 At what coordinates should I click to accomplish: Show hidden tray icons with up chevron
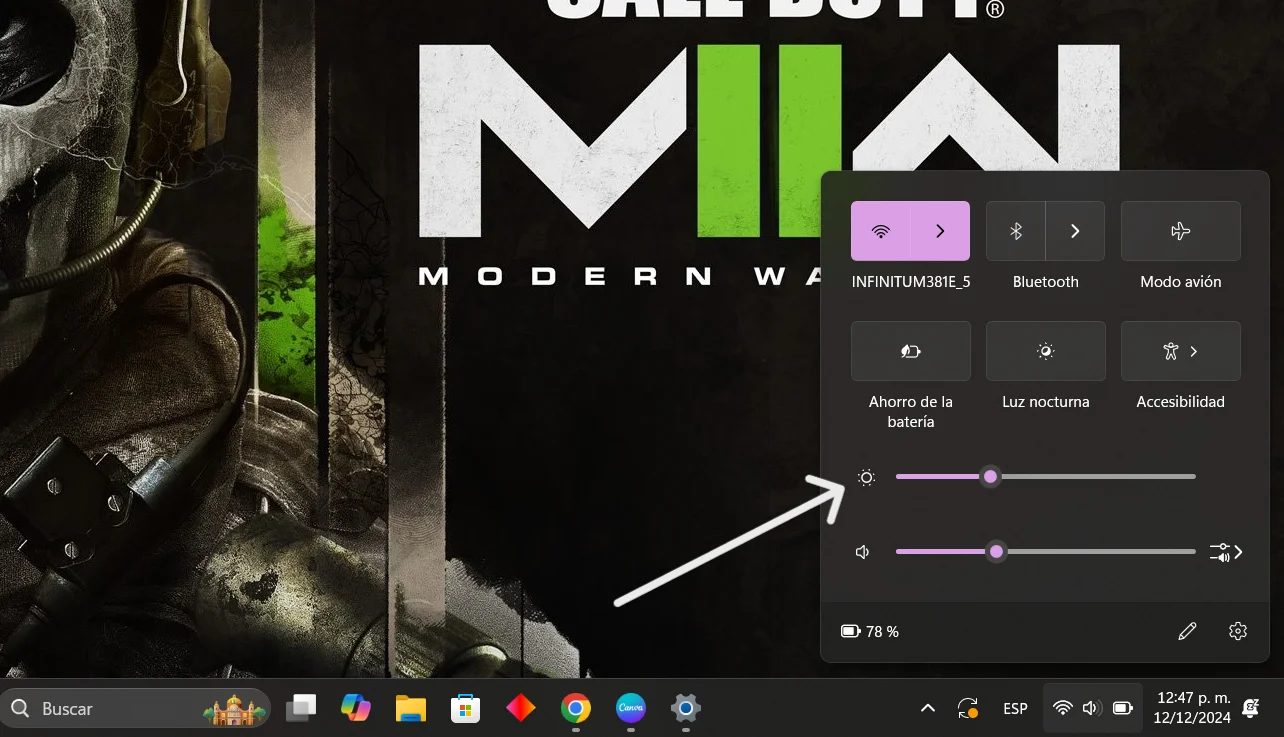click(x=928, y=709)
